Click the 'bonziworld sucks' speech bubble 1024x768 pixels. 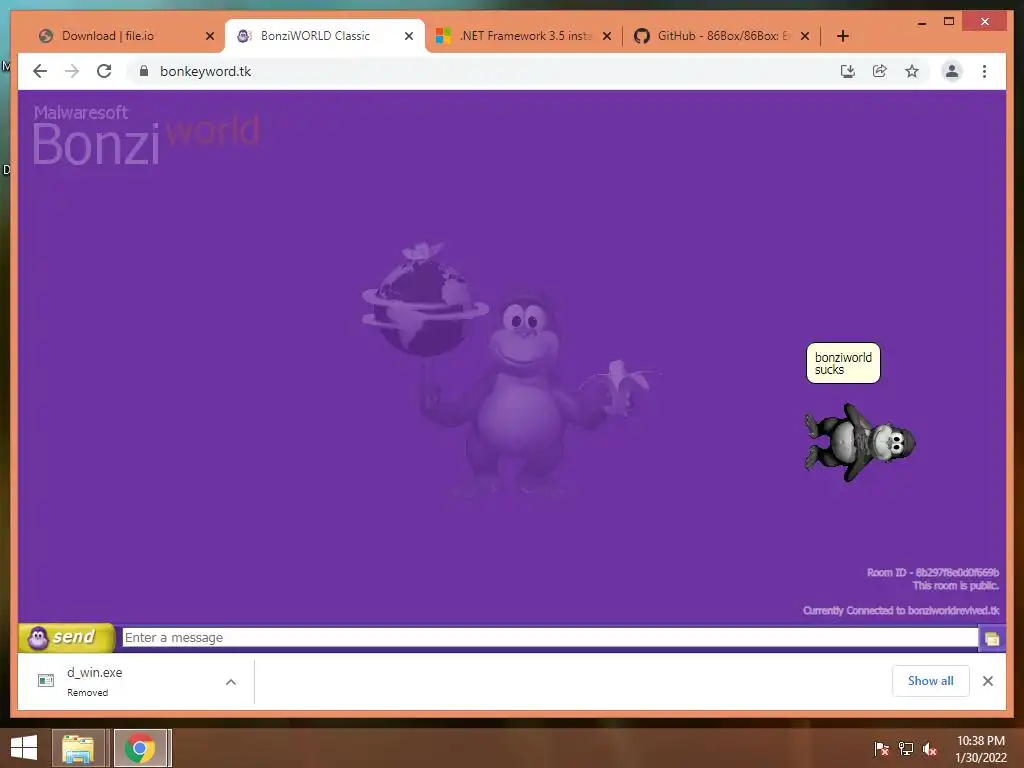click(843, 363)
